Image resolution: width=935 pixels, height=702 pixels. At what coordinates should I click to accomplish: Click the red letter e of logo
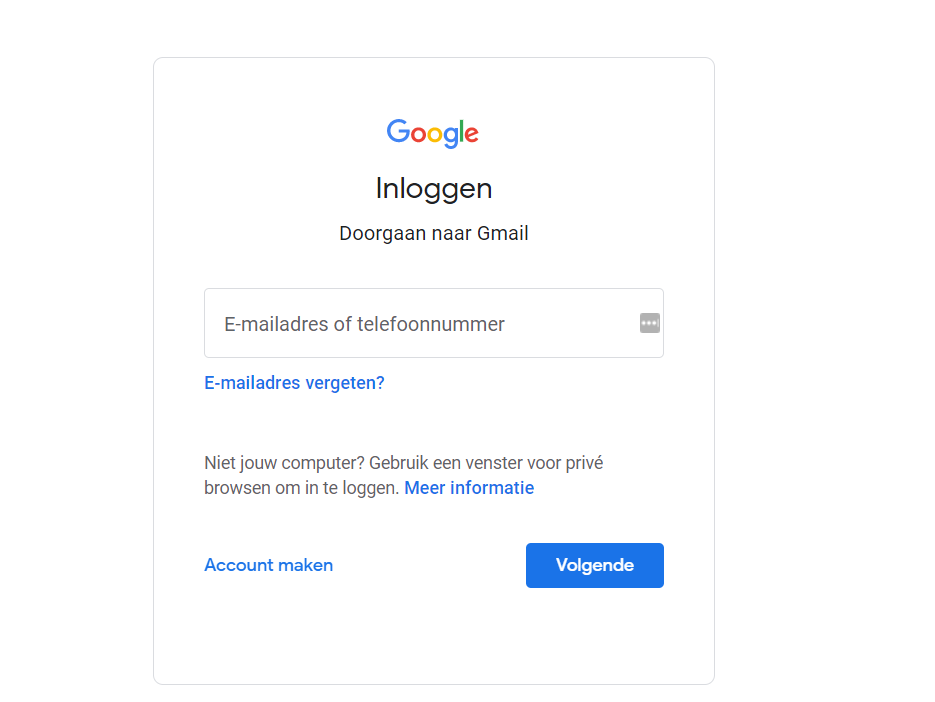472,135
